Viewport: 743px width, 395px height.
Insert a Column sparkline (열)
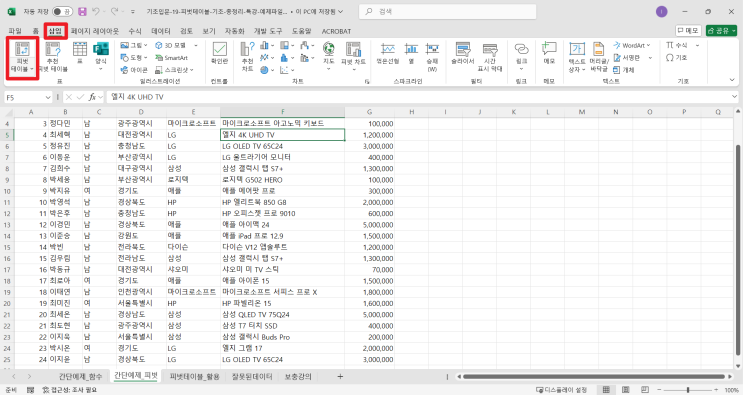411,54
